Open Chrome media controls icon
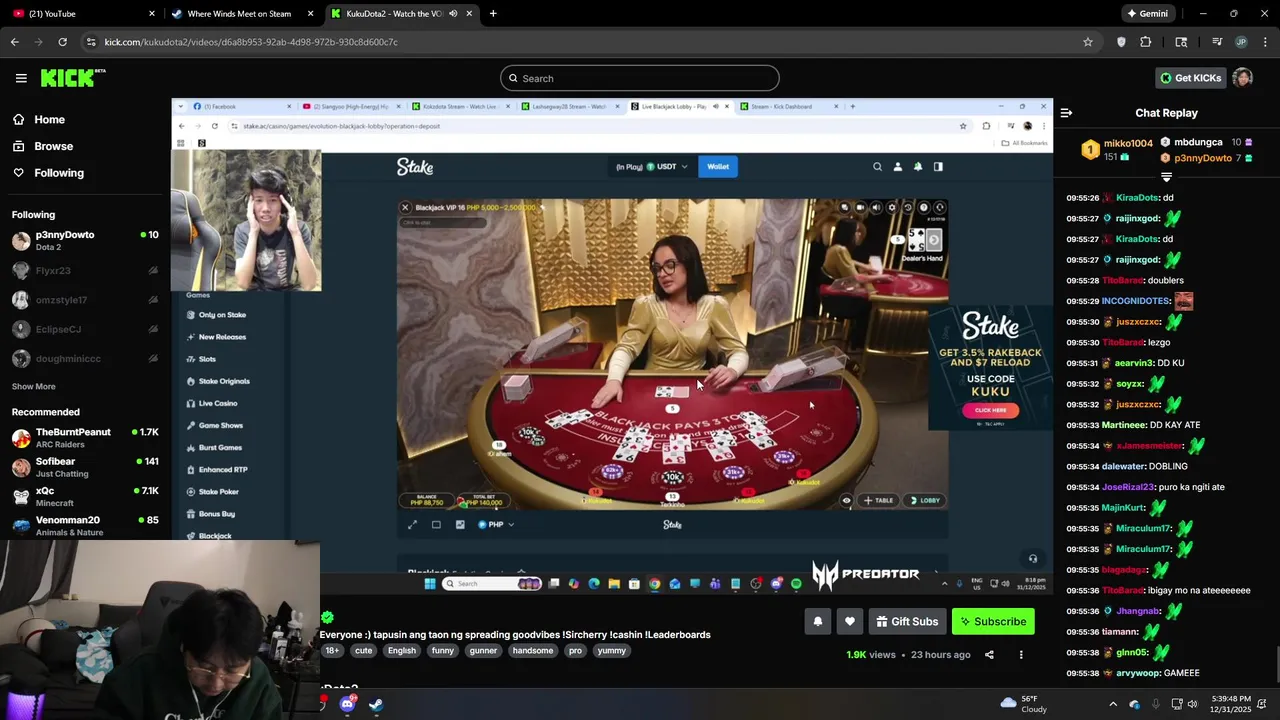Screen dimensions: 1280x720 (1217, 42)
